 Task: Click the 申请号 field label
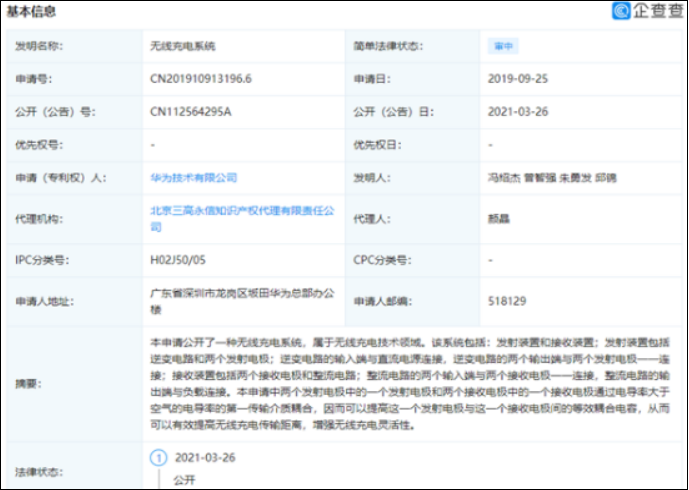click(34, 79)
